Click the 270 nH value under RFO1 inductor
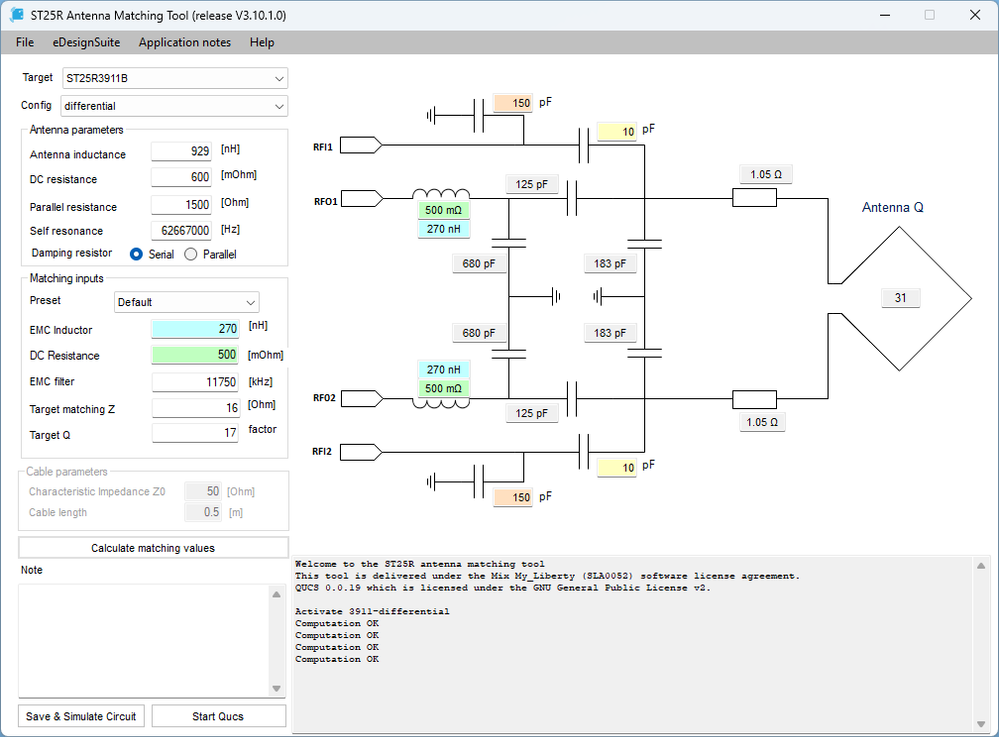The height and width of the screenshot is (737, 999). tap(443, 229)
